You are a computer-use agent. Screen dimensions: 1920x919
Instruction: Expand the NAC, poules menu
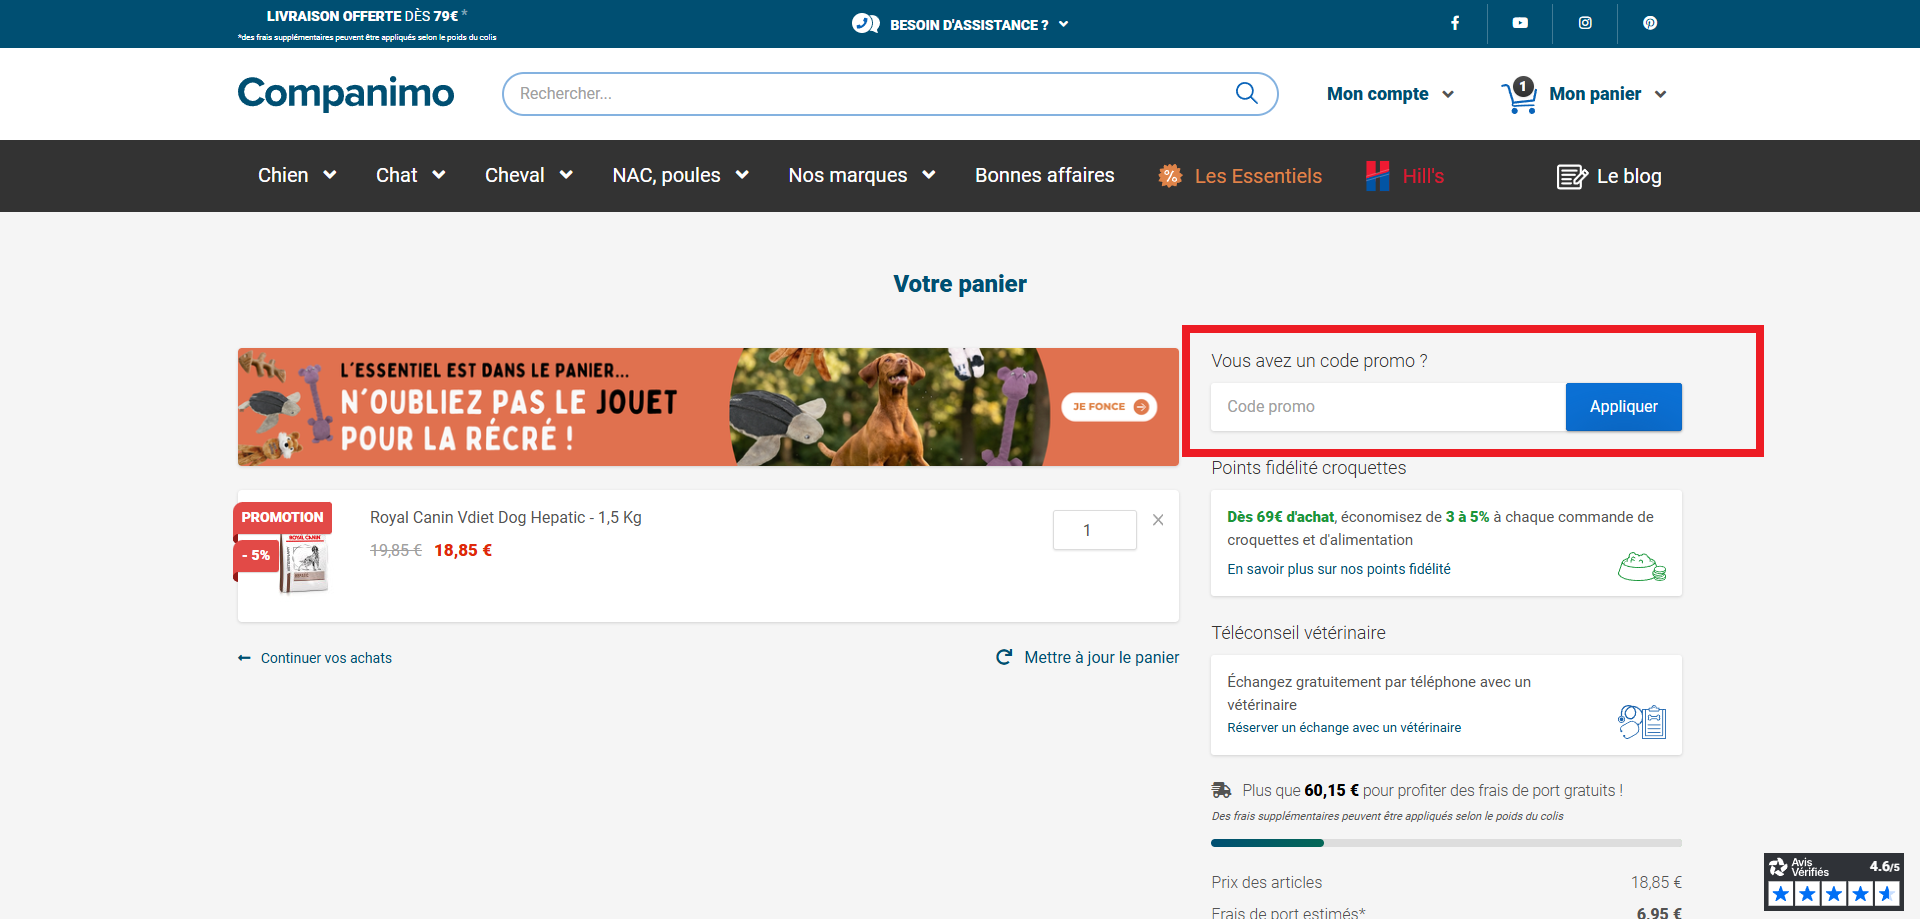coord(680,175)
